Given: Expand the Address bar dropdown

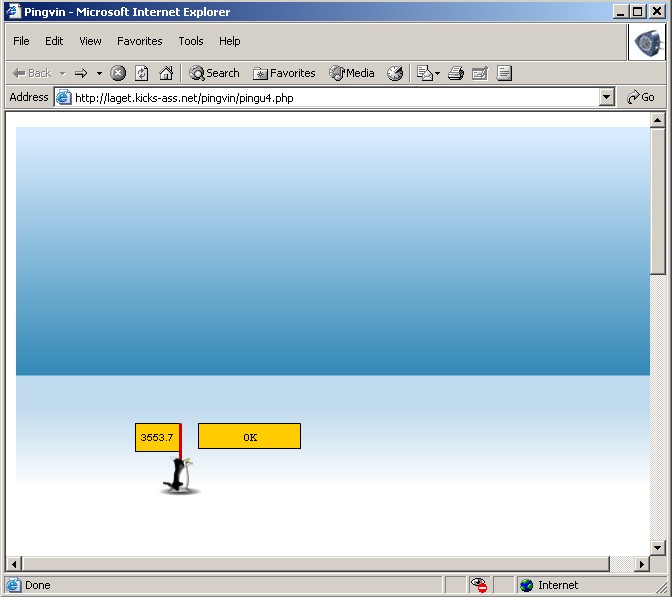Looking at the screenshot, I should [x=606, y=97].
